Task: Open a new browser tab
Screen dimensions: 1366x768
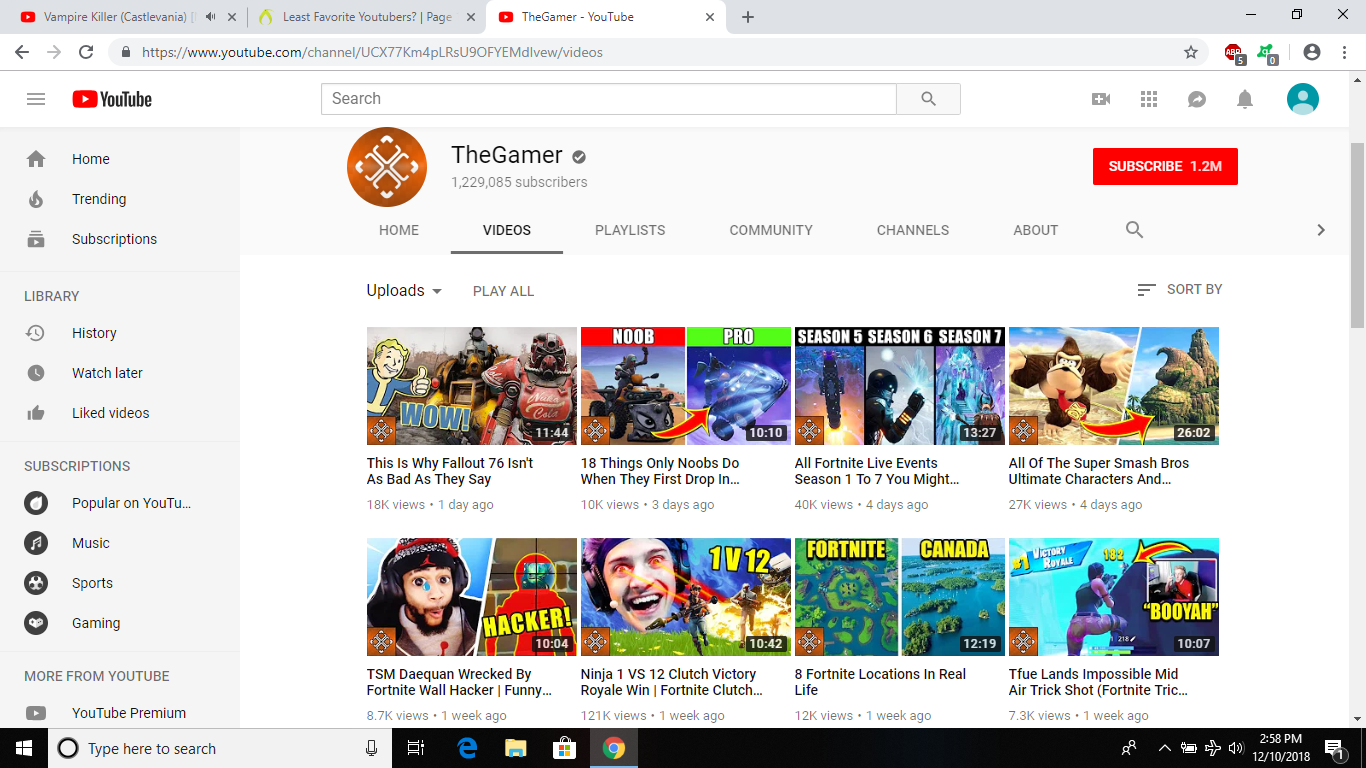Action: click(748, 17)
